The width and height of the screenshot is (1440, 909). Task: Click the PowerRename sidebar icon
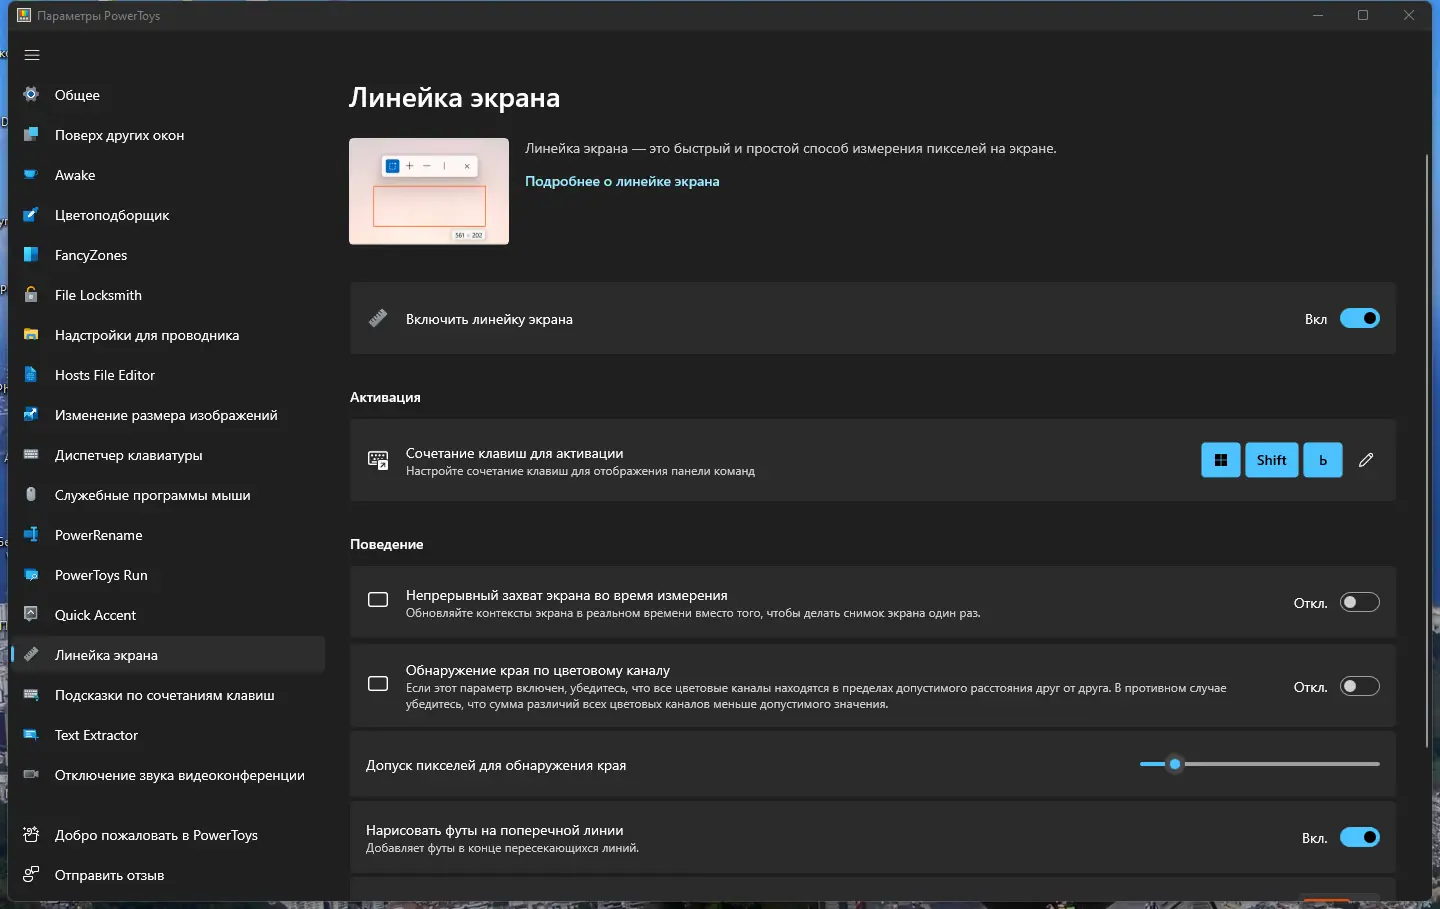click(x=31, y=535)
